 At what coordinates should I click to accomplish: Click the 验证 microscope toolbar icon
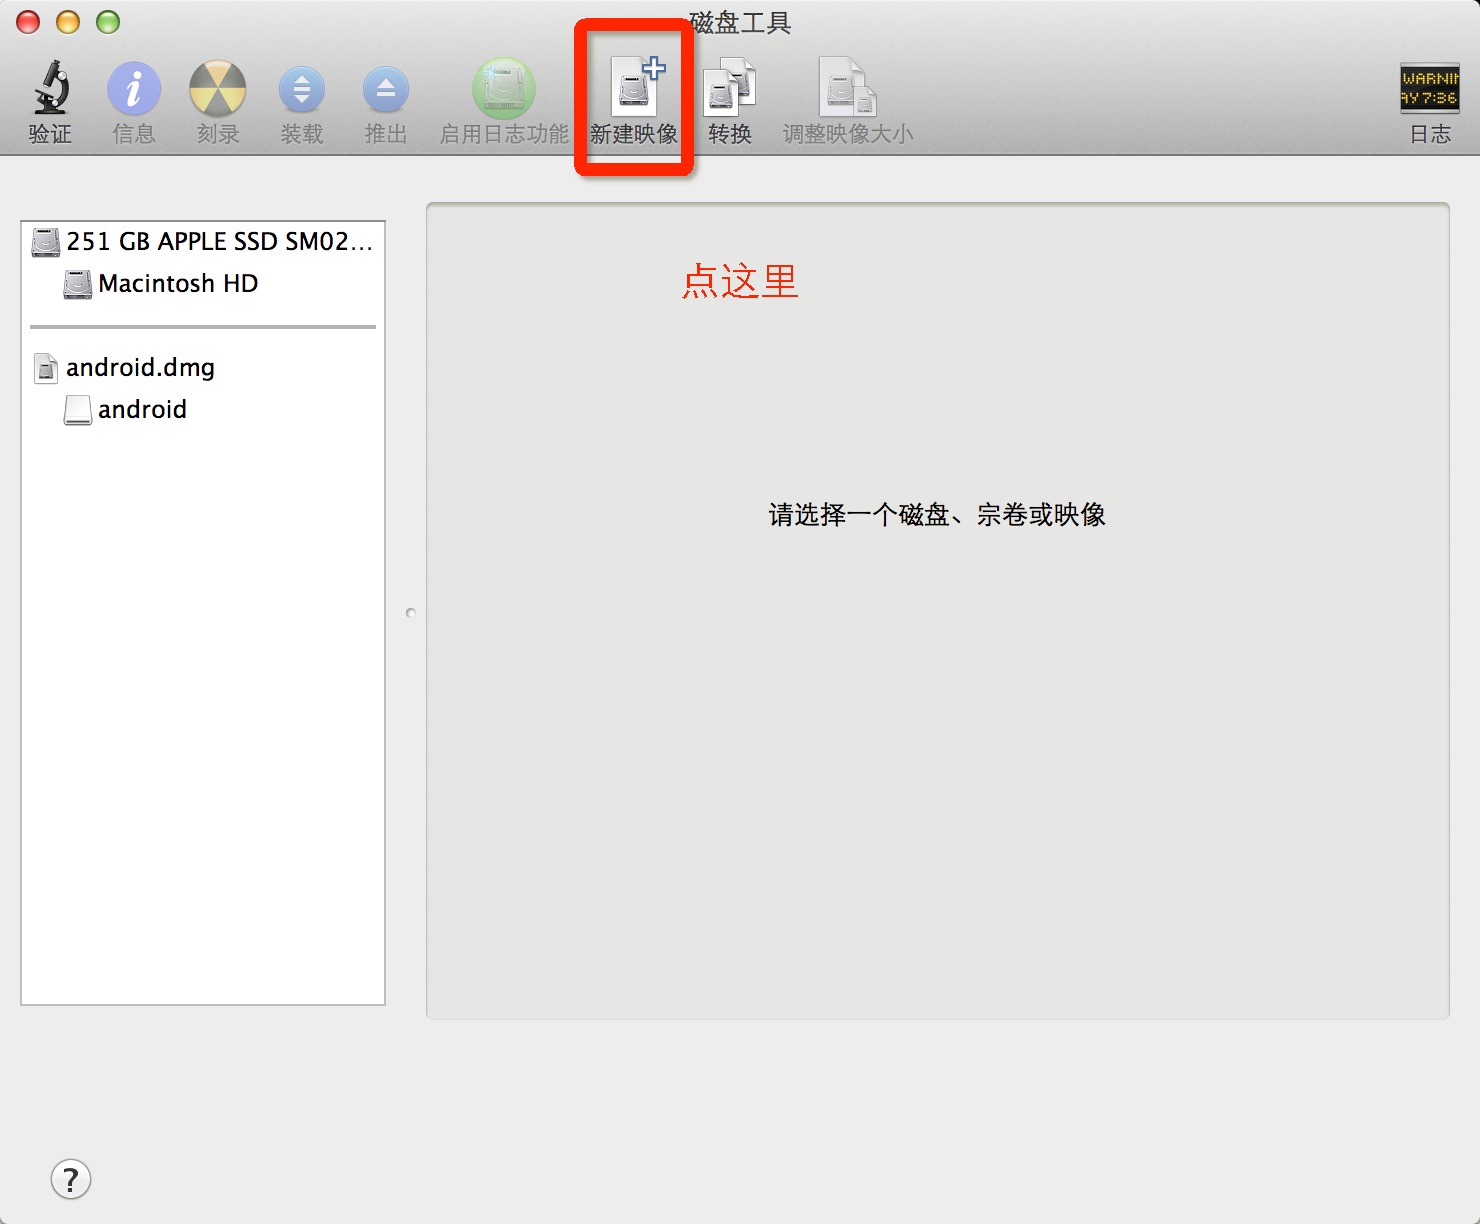click(x=51, y=88)
